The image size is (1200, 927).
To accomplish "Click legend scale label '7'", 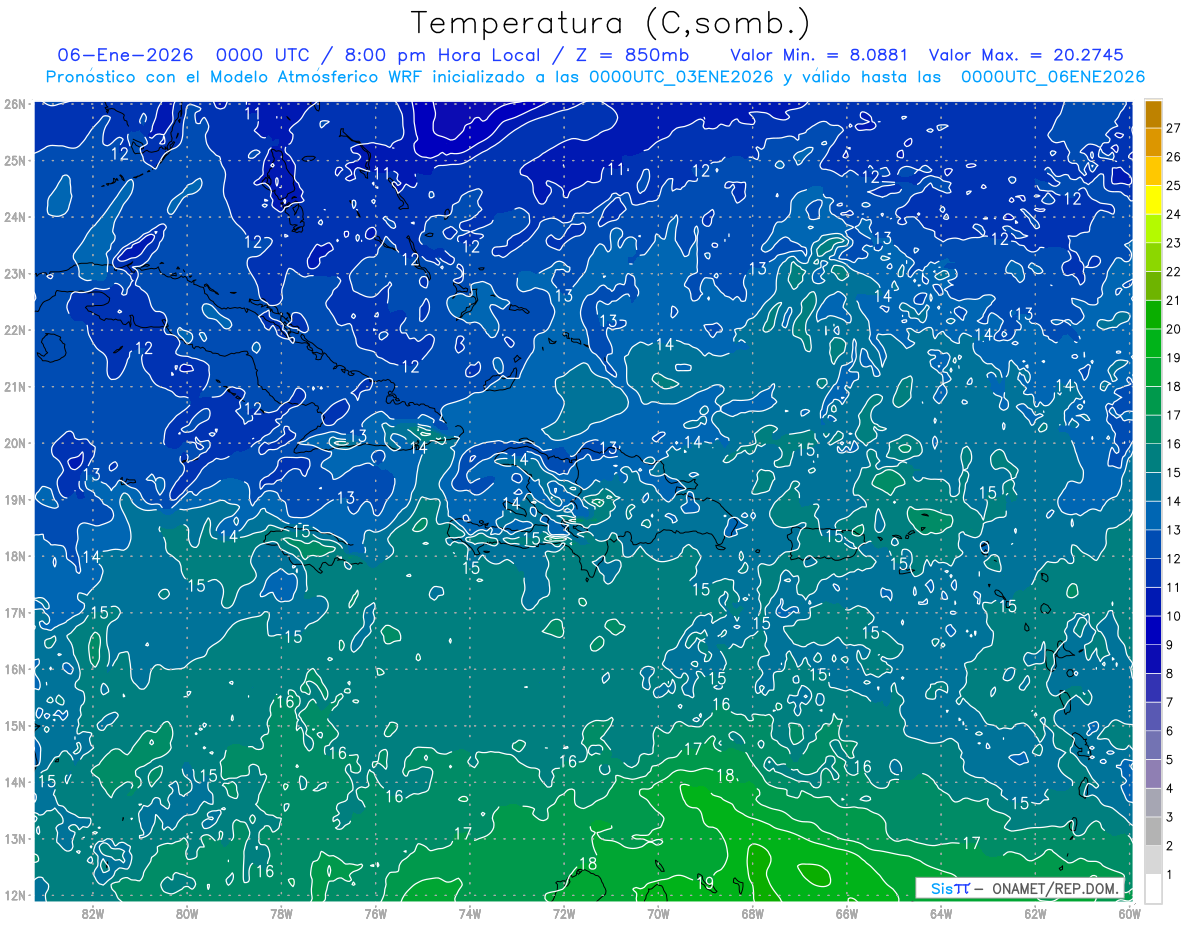I will pos(1170,702).
